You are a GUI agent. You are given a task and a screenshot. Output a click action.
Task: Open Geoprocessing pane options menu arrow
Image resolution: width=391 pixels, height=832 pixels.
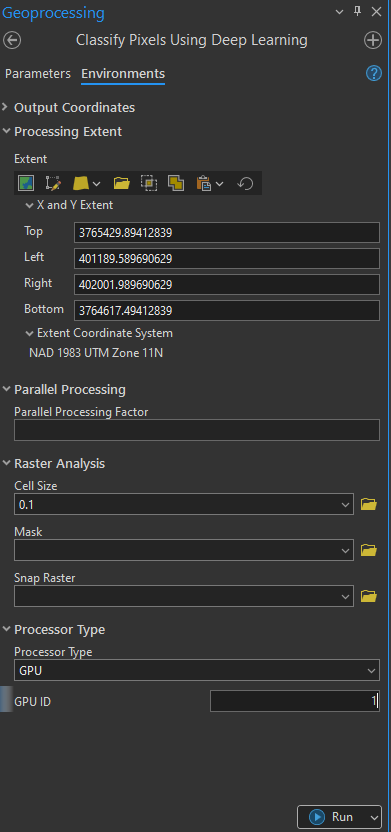(x=340, y=12)
